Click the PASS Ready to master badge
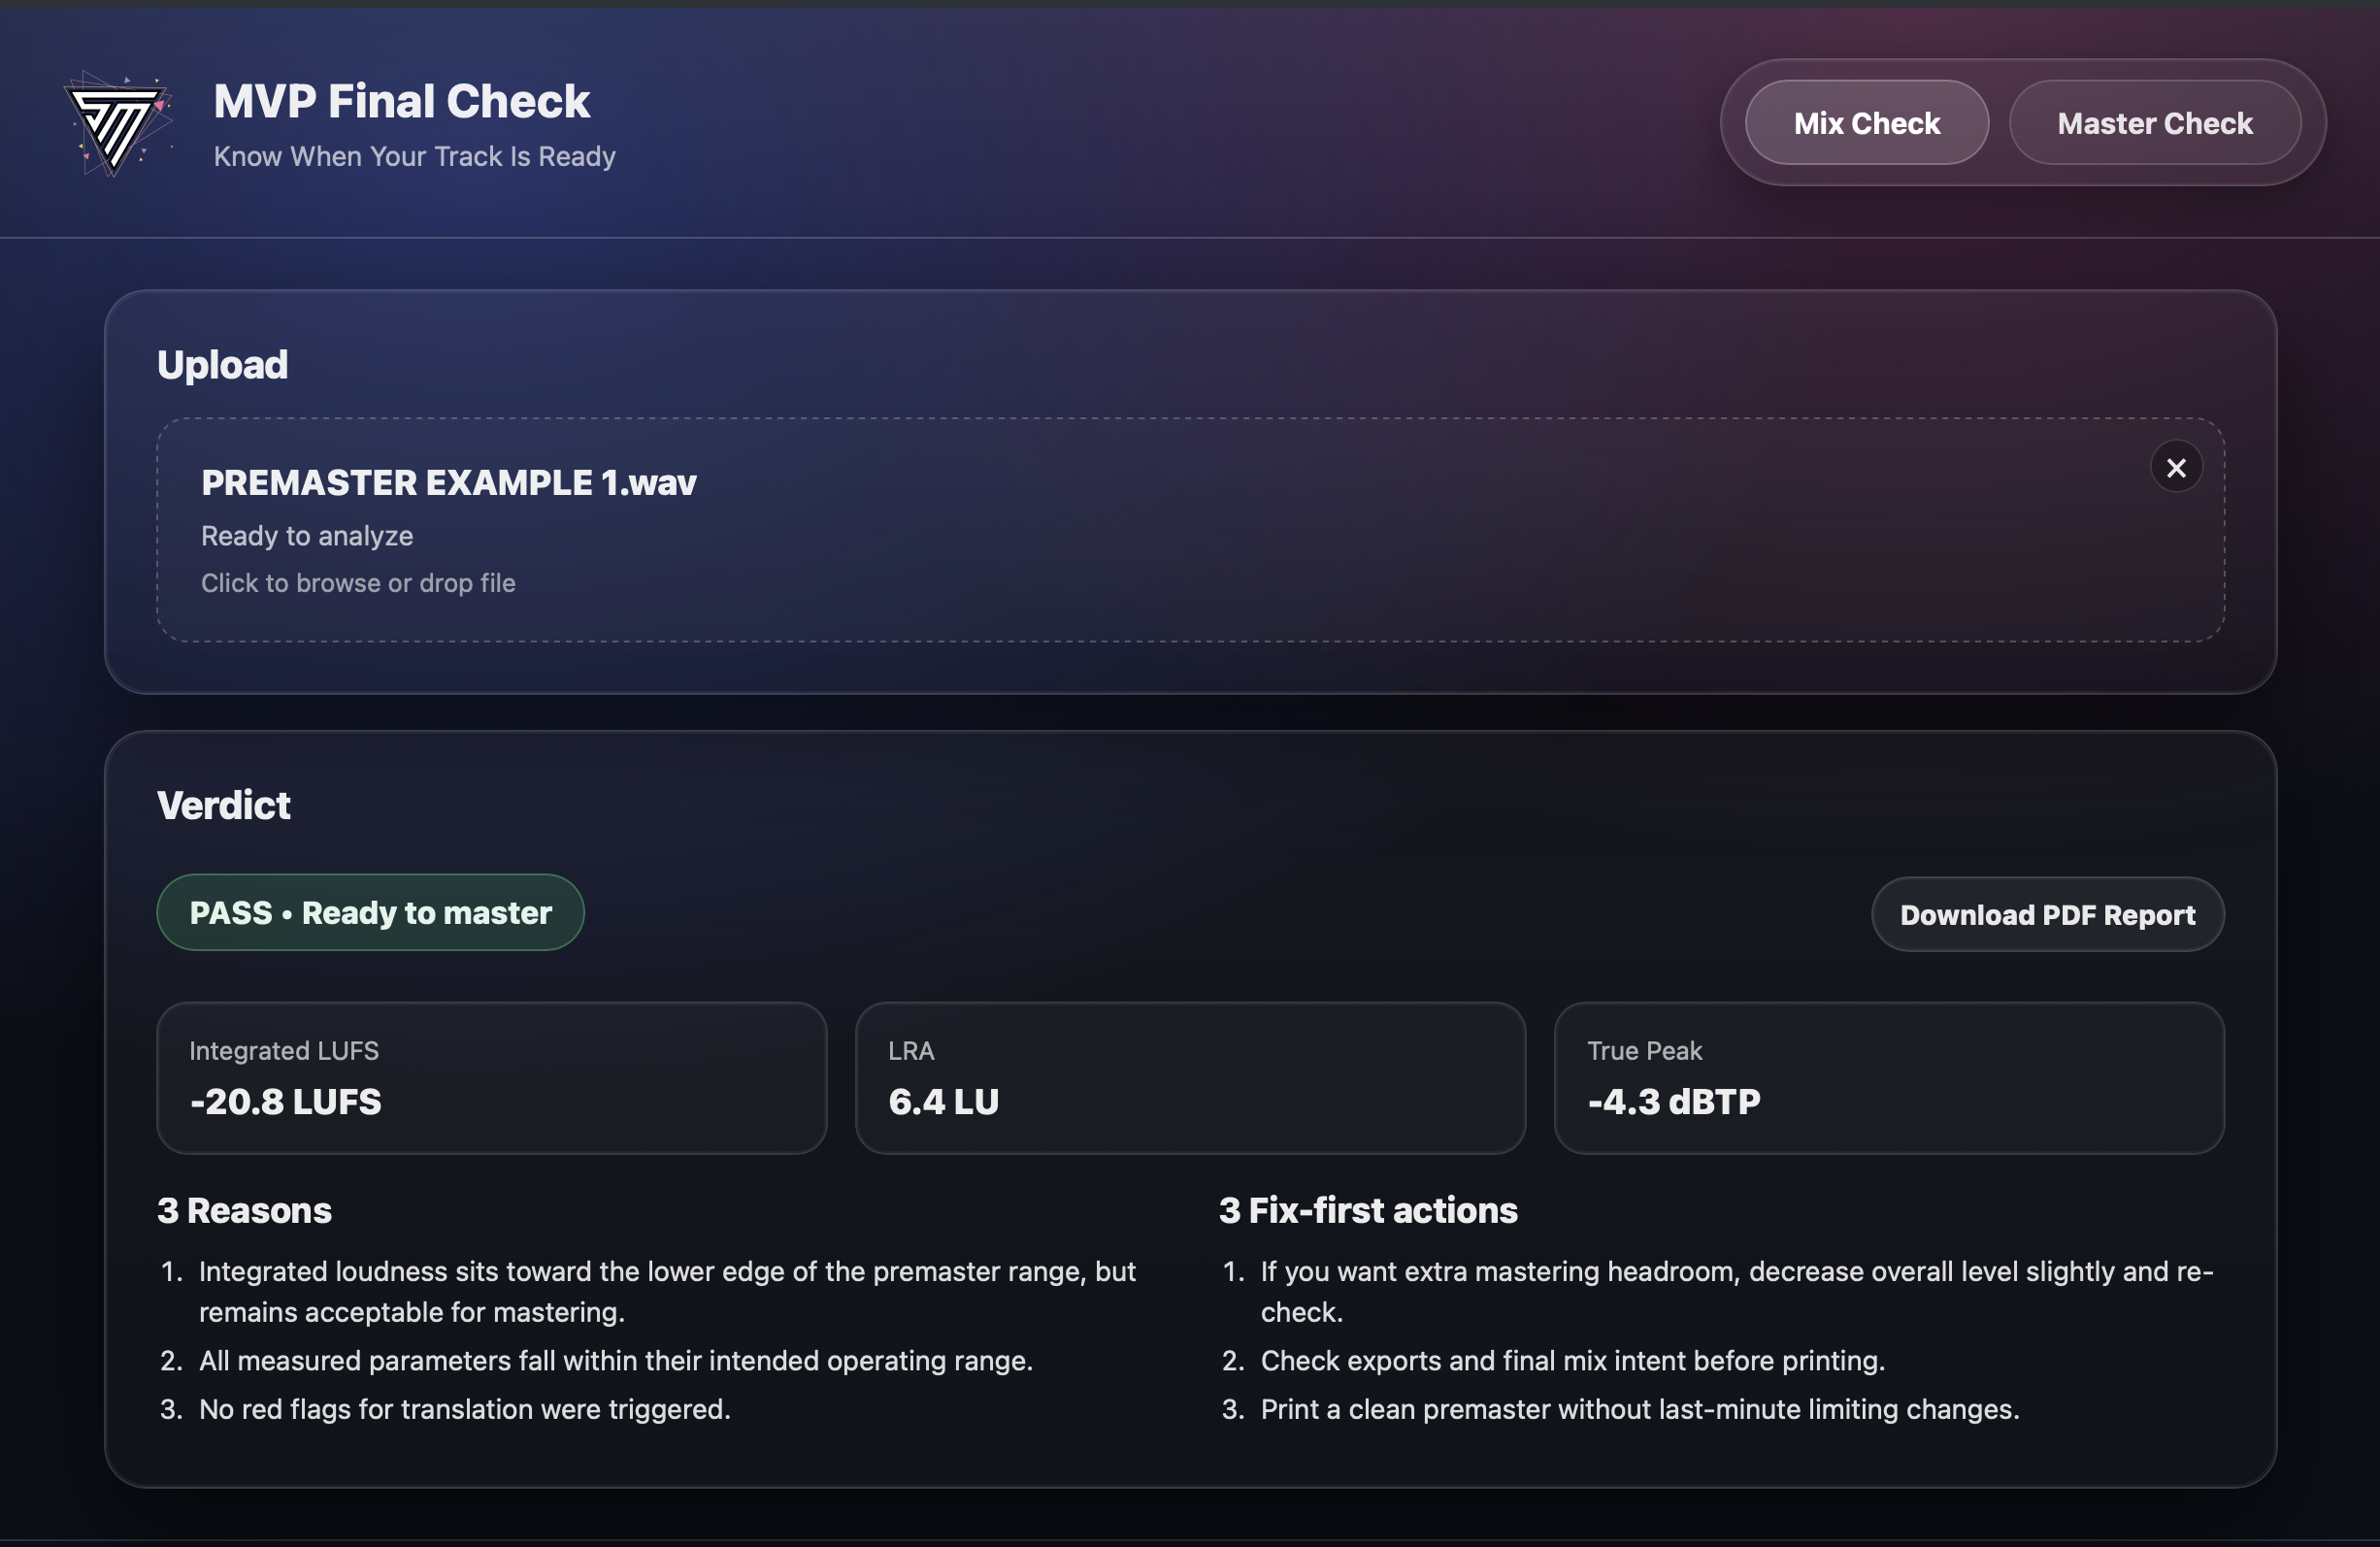This screenshot has width=2380, height=1547. [x=370, y=912]
